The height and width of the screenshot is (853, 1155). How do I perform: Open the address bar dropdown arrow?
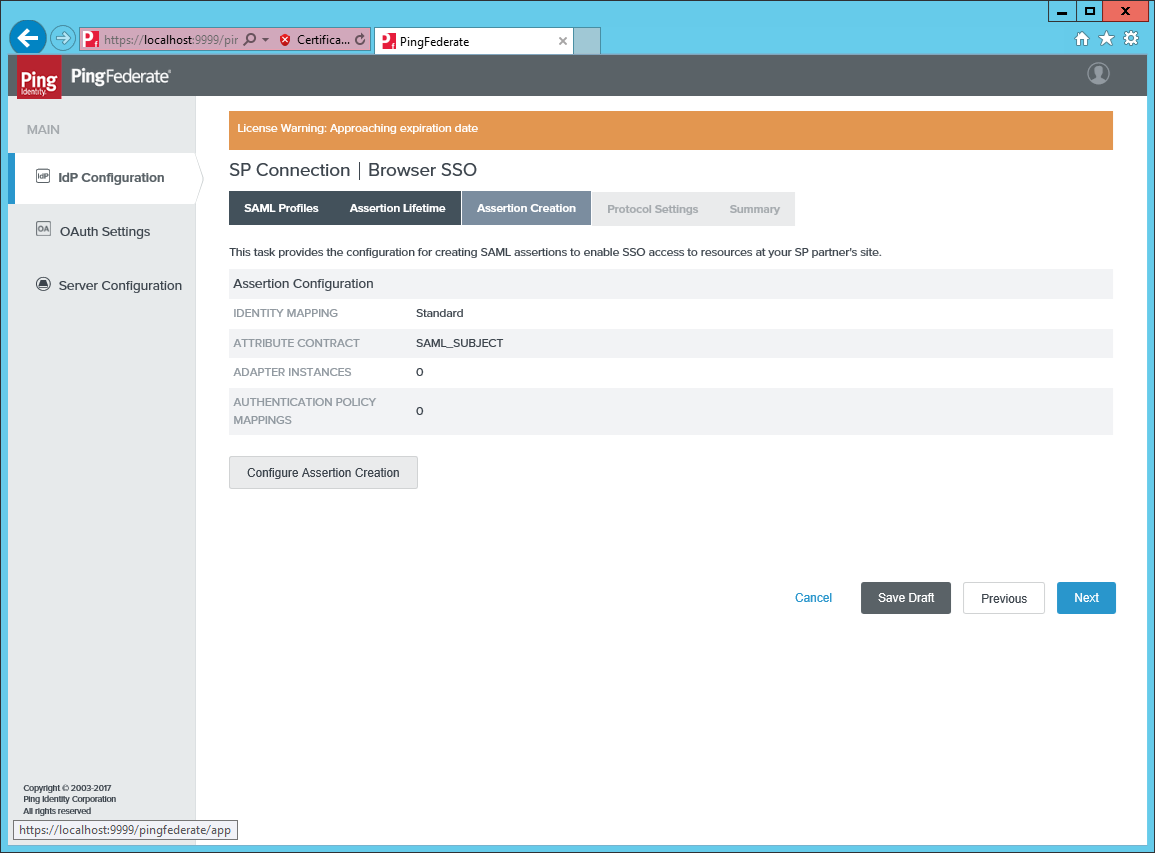(x=266, y=40)
